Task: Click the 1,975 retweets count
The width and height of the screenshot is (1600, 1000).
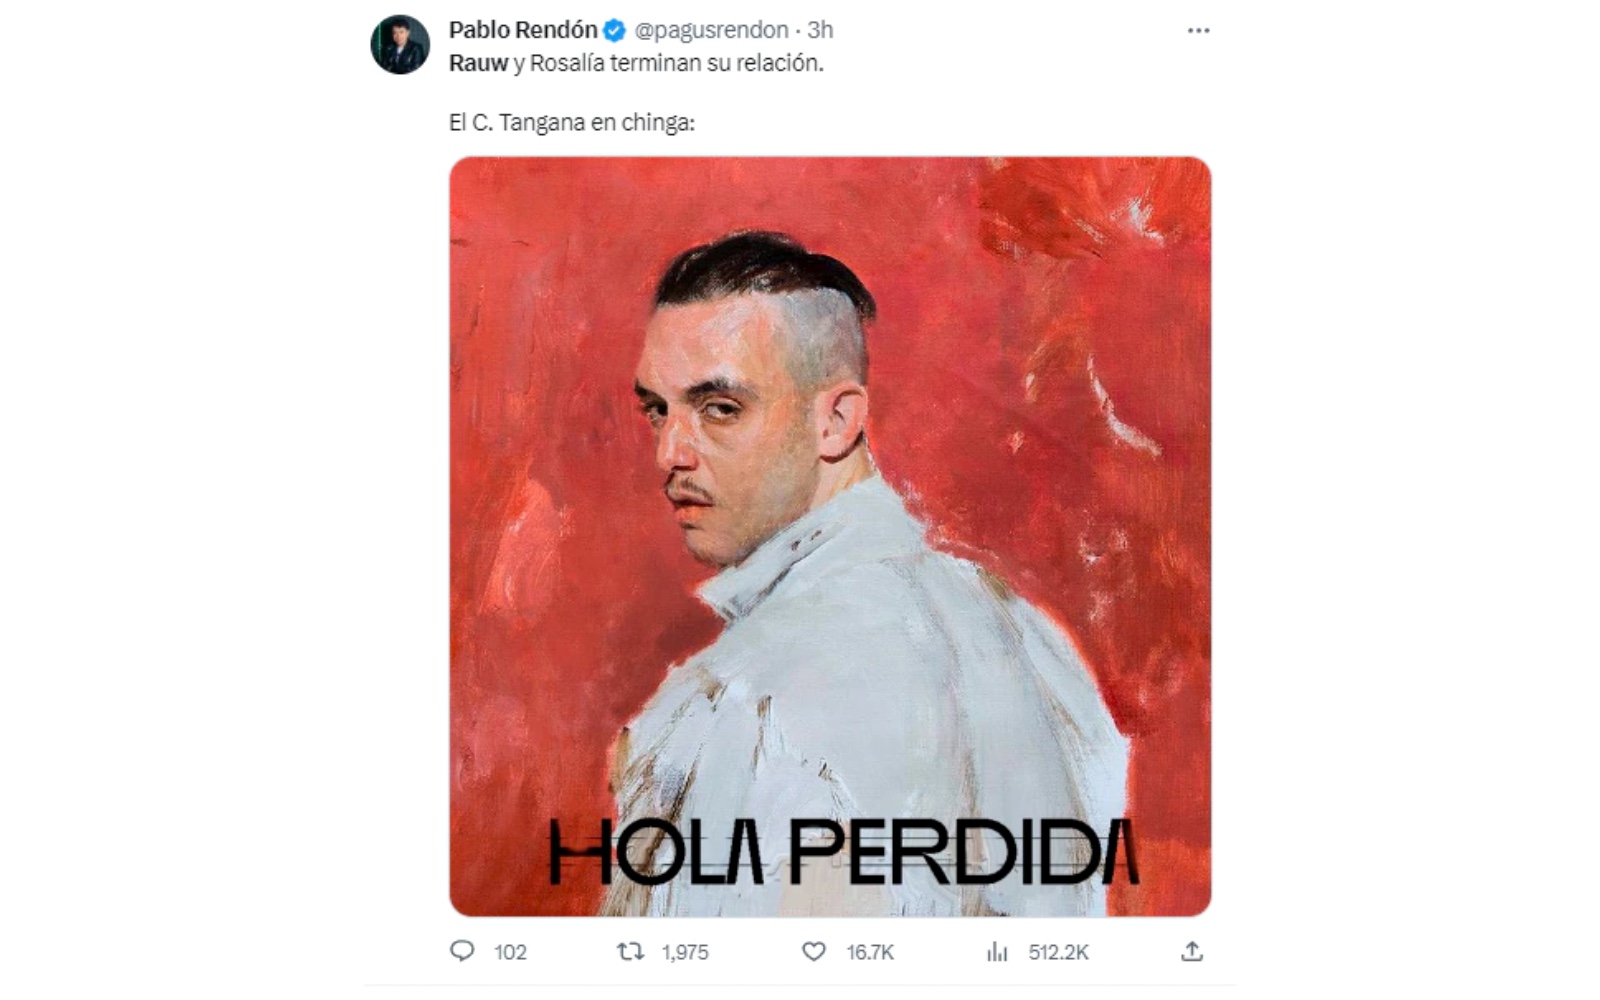Action: (x=685, y=952)
